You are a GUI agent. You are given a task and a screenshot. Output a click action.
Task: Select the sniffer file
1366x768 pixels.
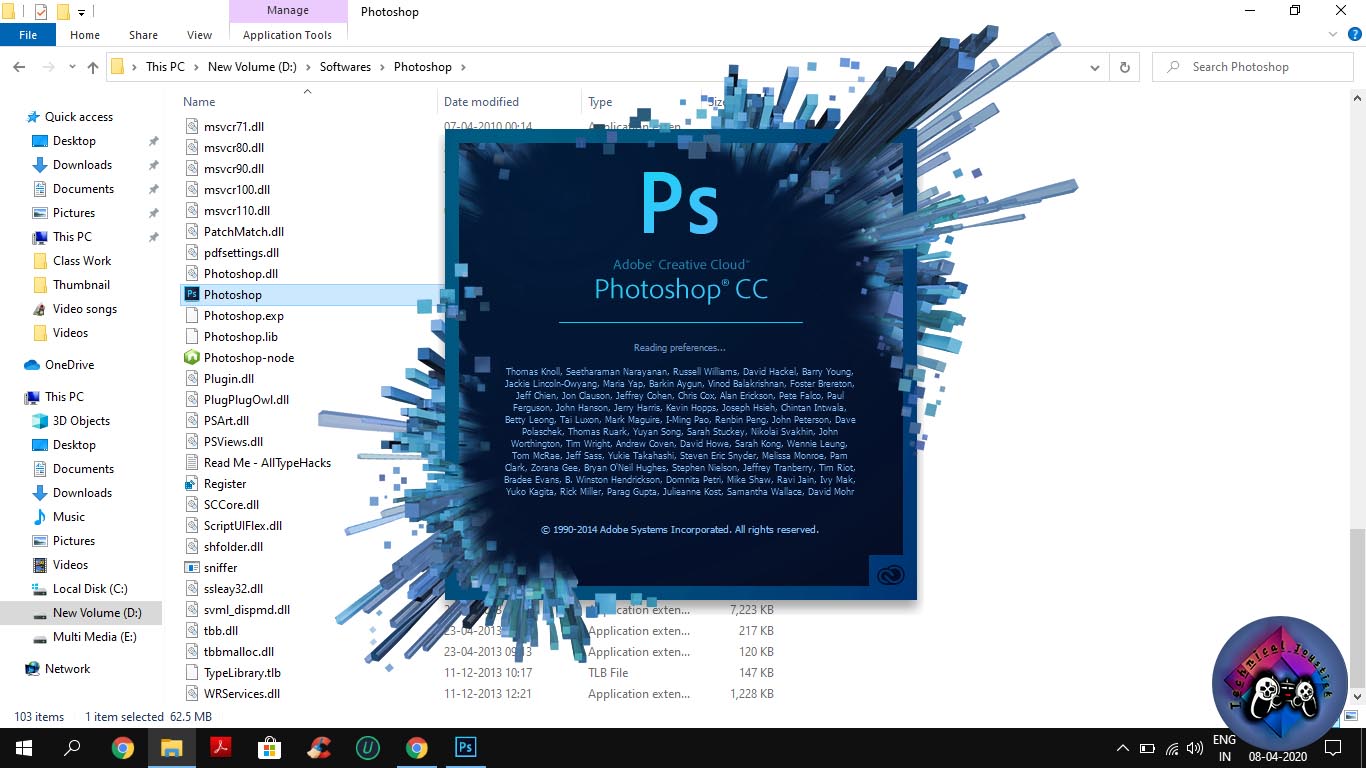(x=220, y=568)
